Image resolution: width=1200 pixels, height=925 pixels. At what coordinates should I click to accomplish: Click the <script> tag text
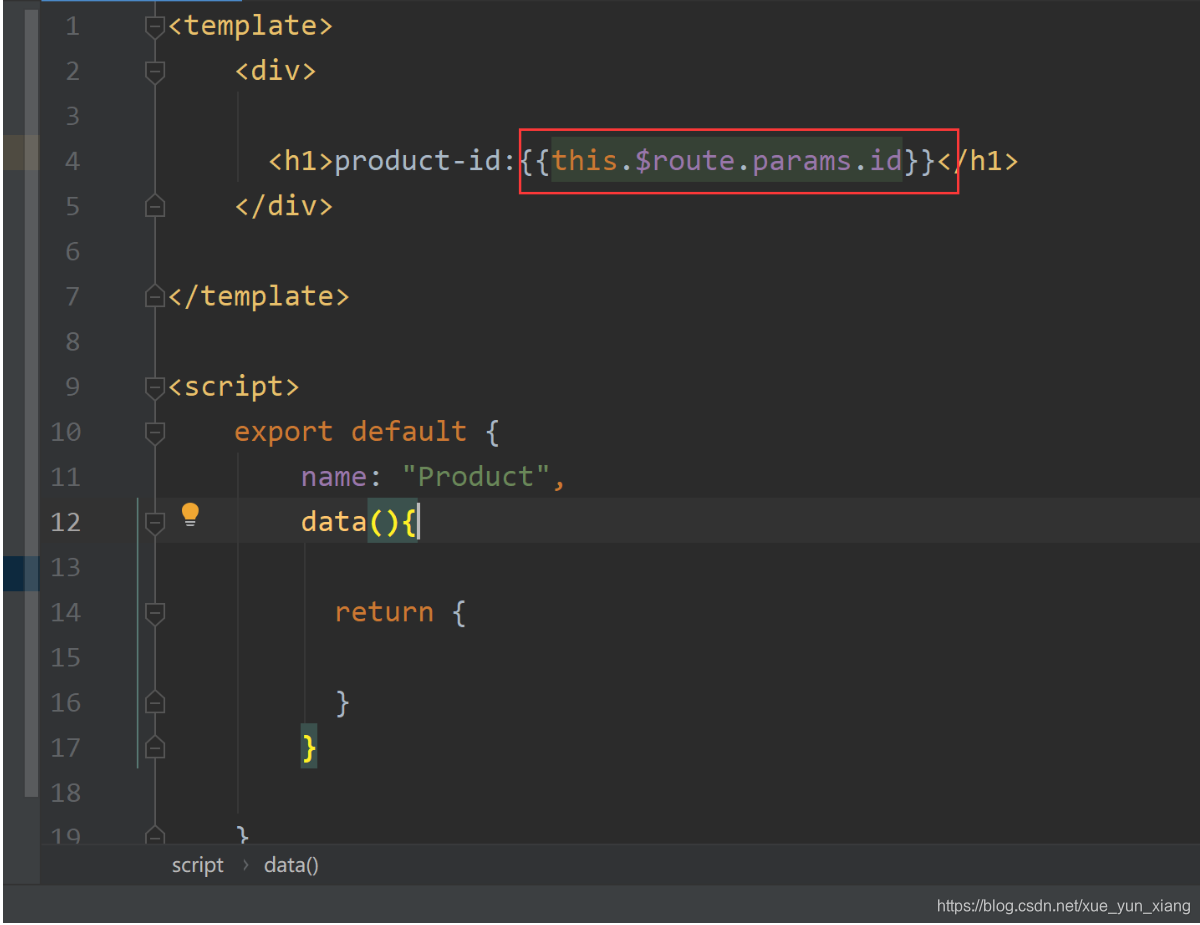tap(234, 386)
